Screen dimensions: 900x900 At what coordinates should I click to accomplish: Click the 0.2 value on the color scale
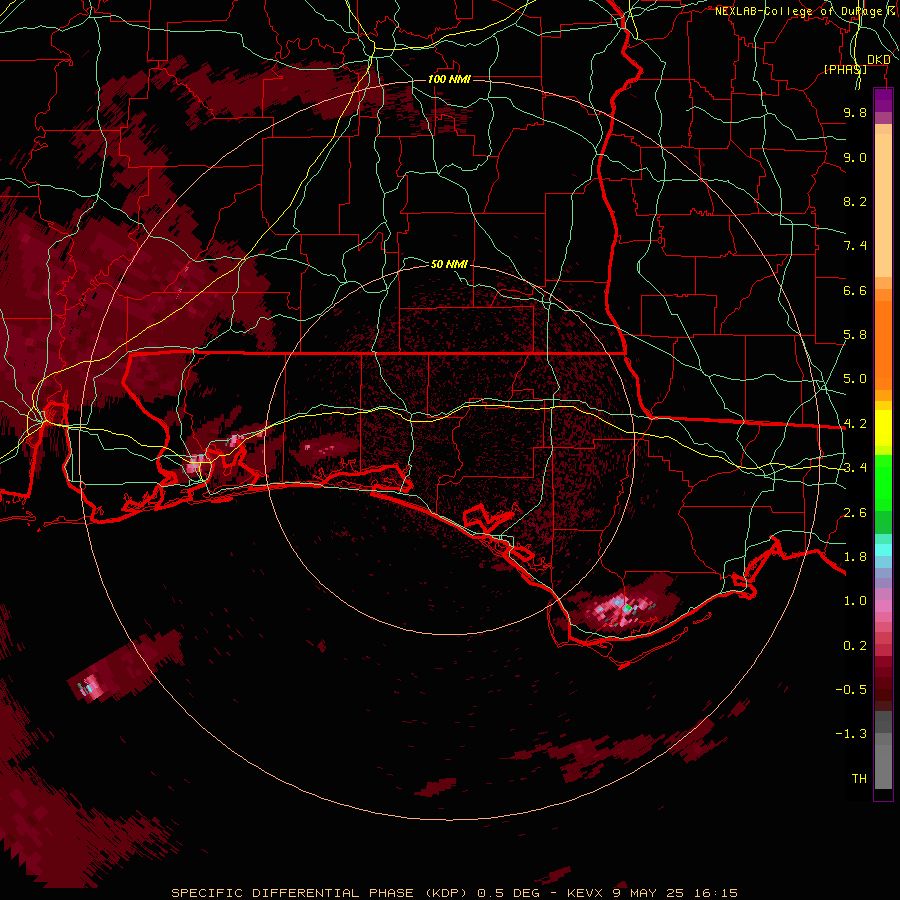point(855,646)
